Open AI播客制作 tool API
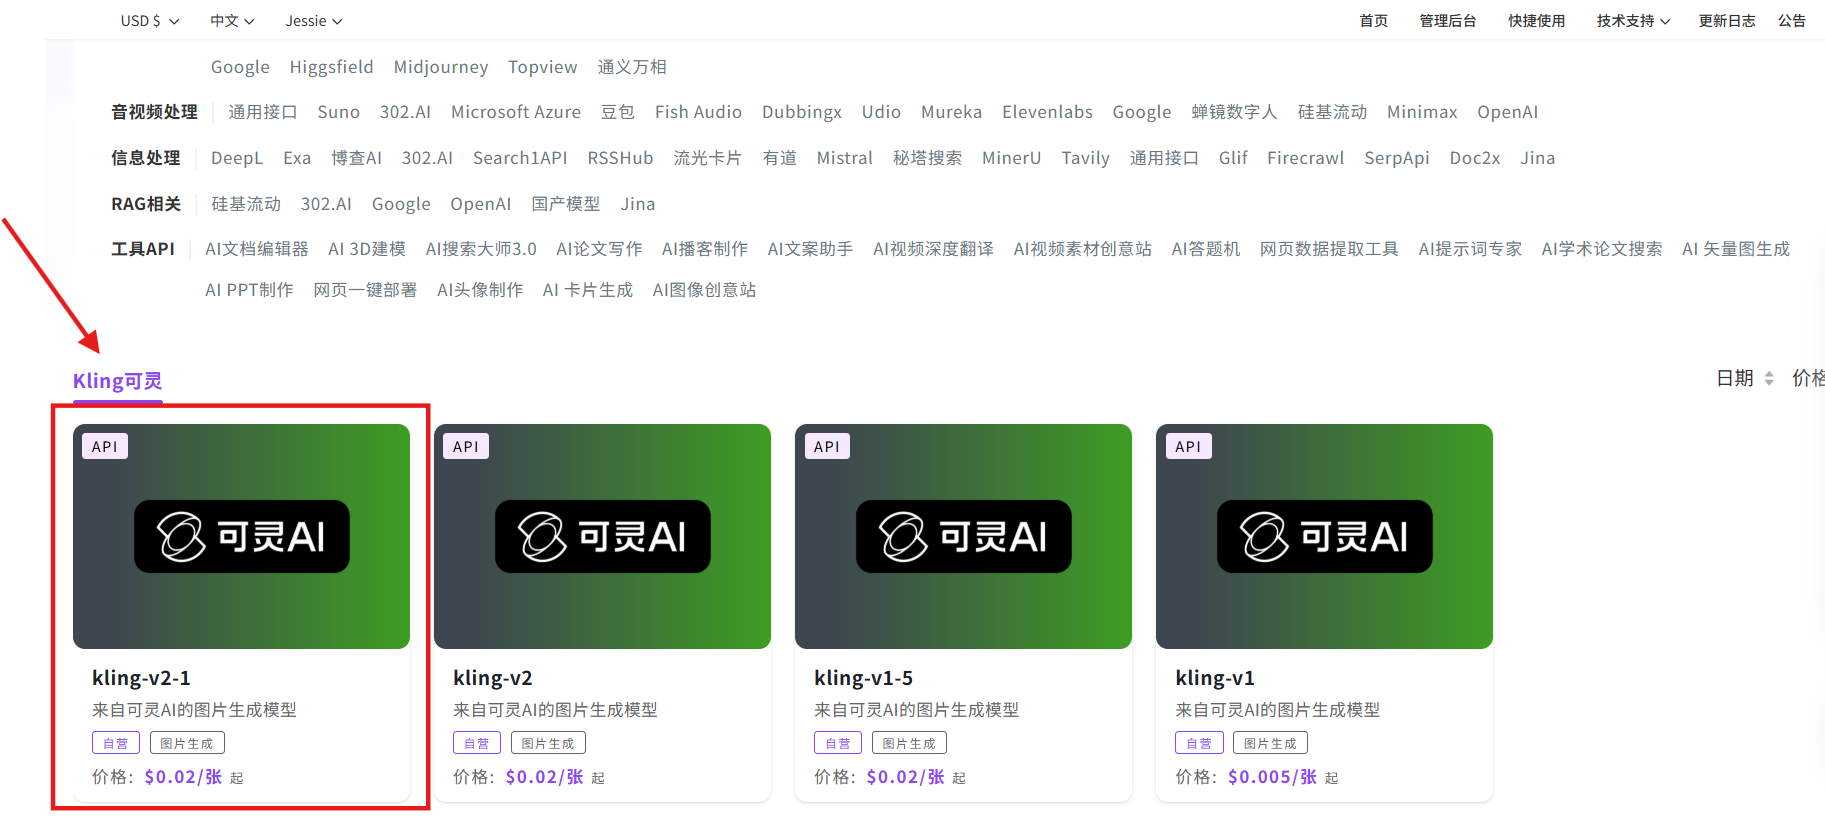This screenshot has height=837, width=1825. pyautogui.click(x=705, y=249)
